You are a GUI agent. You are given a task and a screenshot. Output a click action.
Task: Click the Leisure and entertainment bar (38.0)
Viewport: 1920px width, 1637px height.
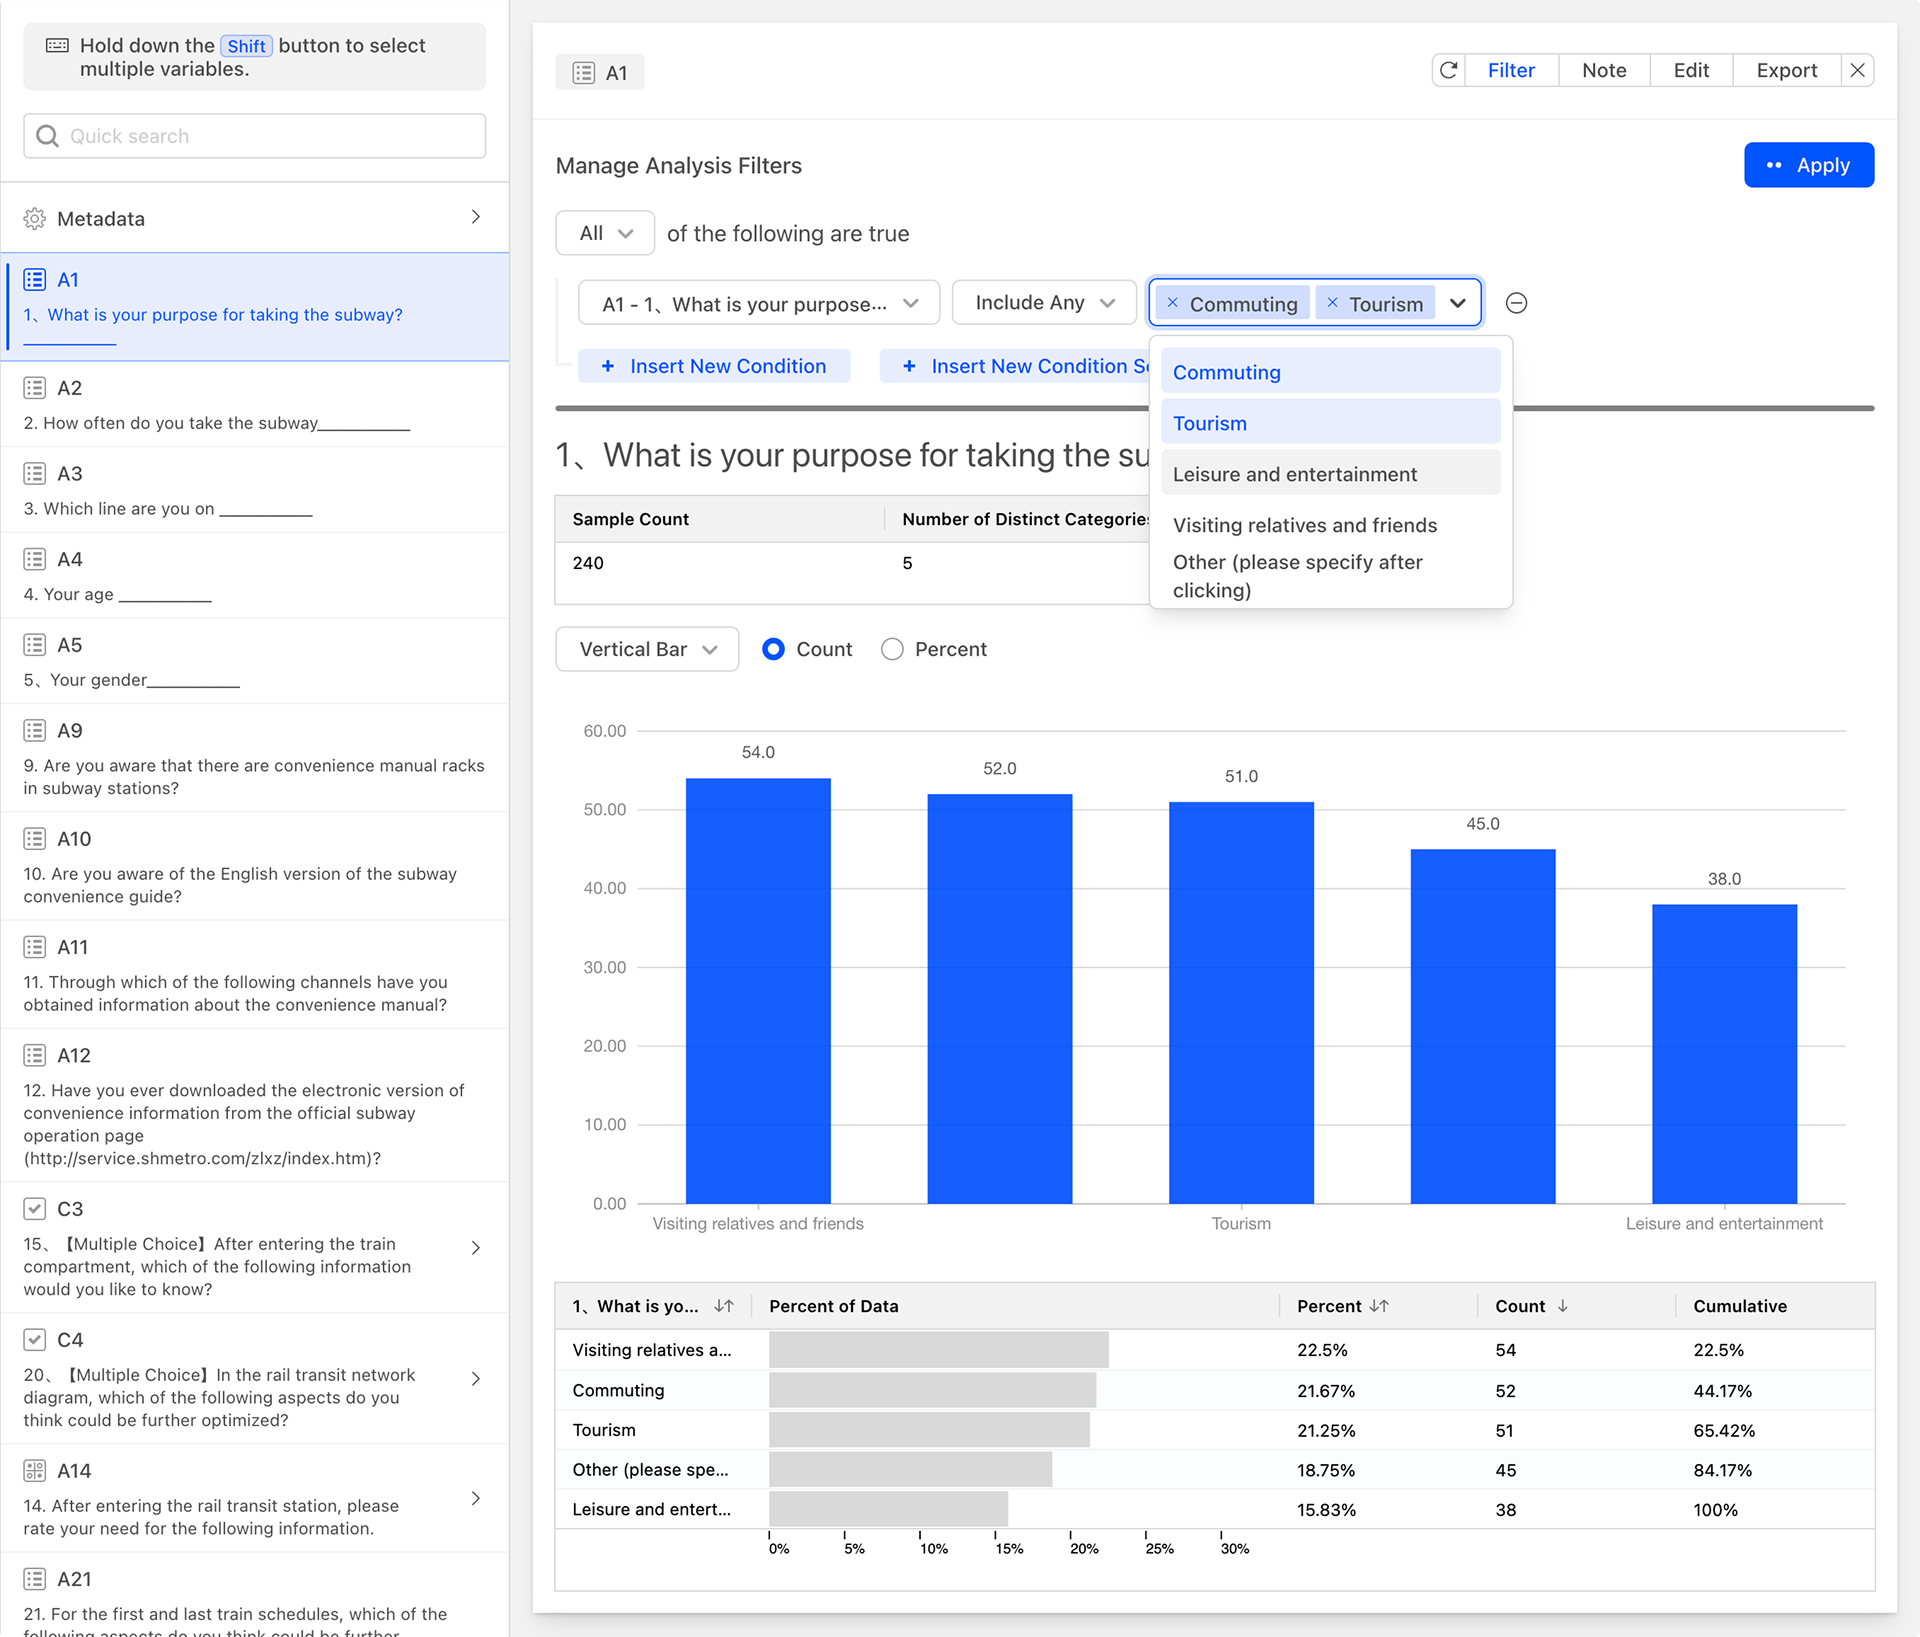(1724, 1054)
